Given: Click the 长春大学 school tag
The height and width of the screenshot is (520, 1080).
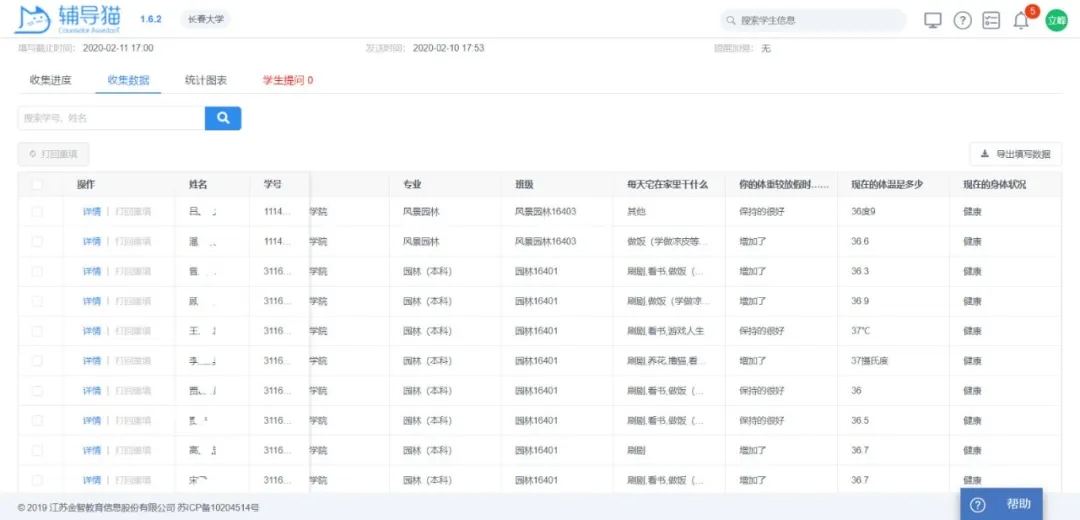Looking at the screenshot, I should (x=205, y=19).
